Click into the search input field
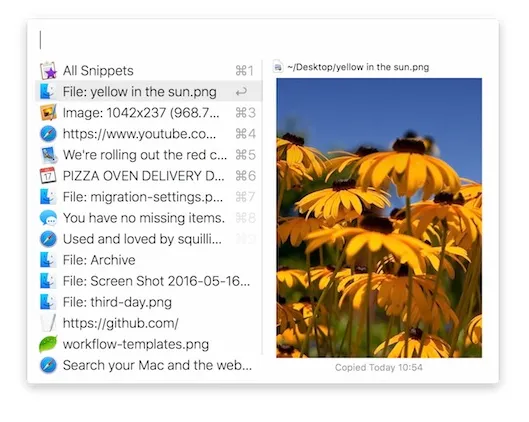The width and height of the screenshot is (529, 422). pyautogui.click(x=263, y=40)
